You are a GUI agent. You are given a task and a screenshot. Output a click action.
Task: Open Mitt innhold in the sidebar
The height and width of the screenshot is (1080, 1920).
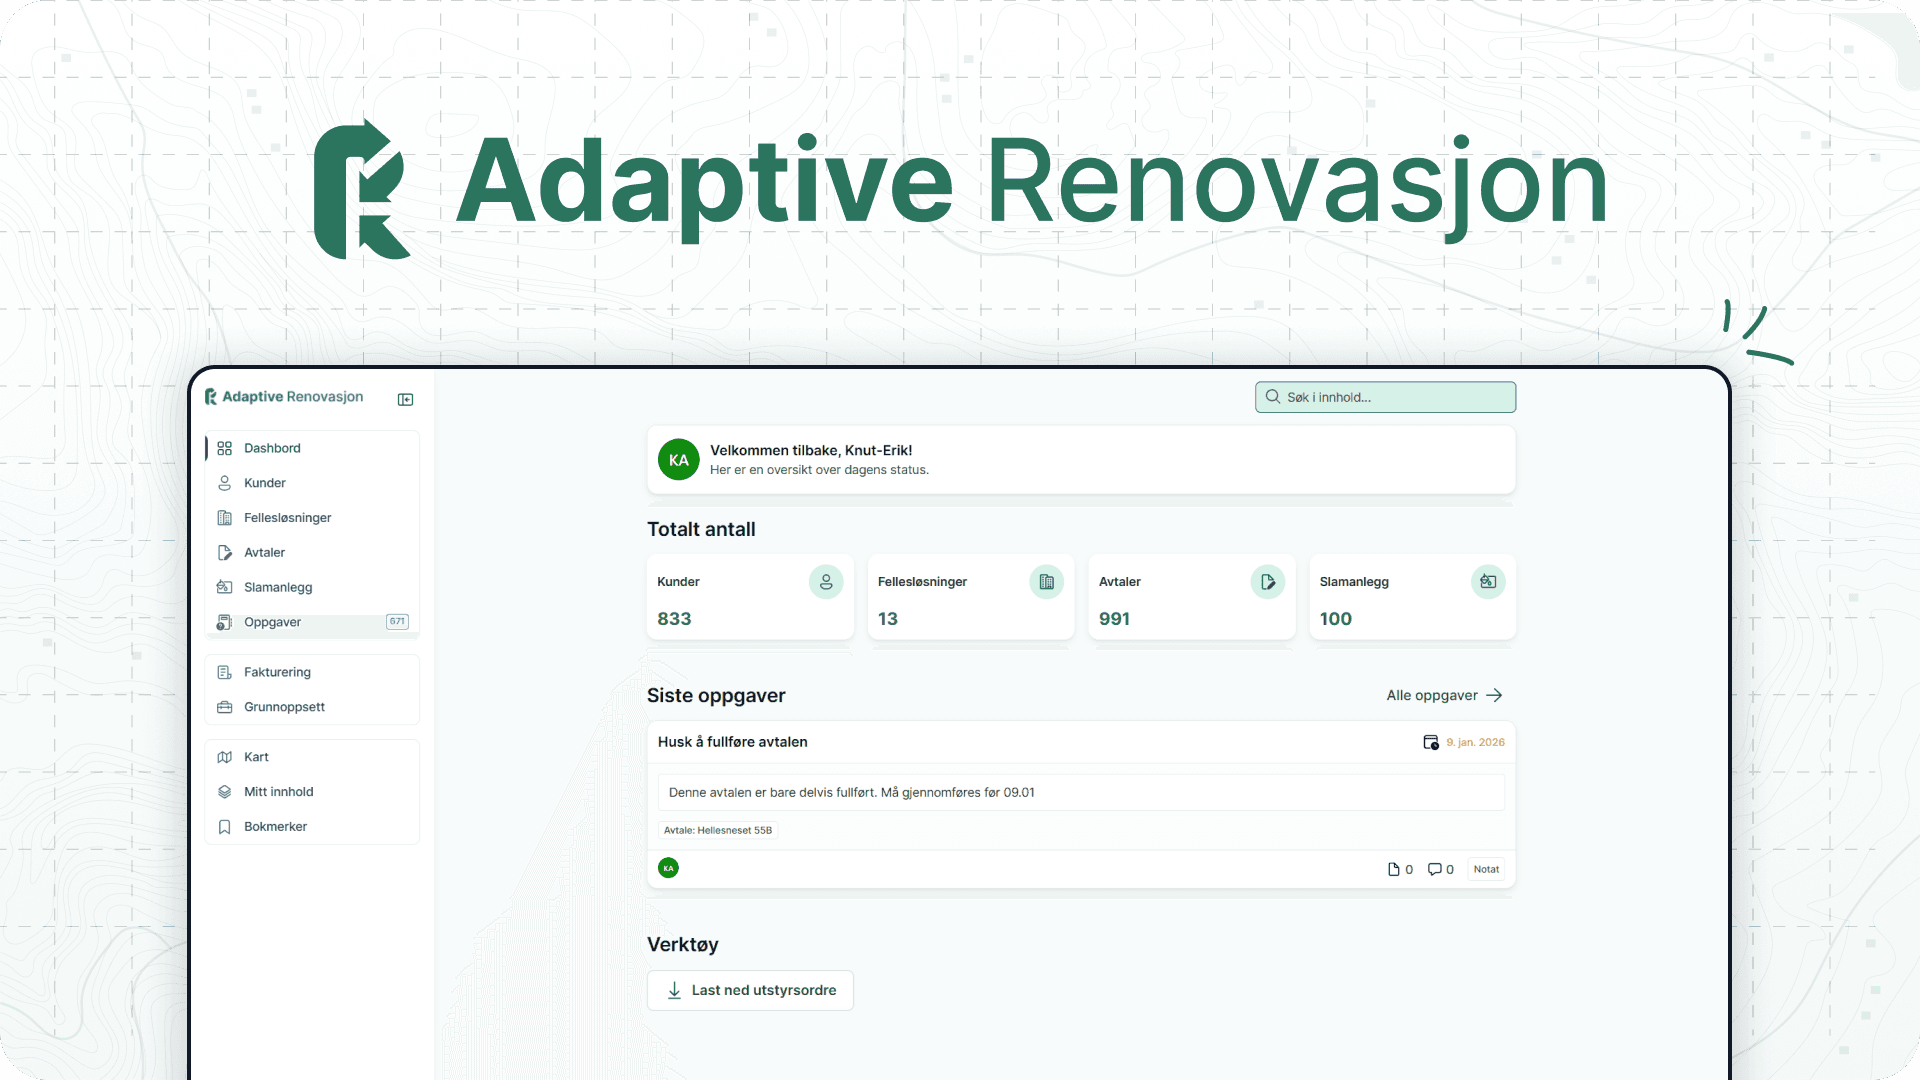tap(278, 792)
